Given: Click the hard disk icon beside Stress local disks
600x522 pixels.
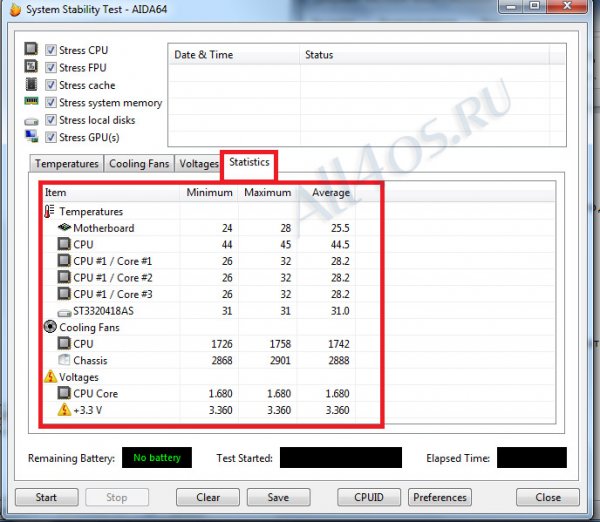Looking at the screenshot, I should pos(31,122).
